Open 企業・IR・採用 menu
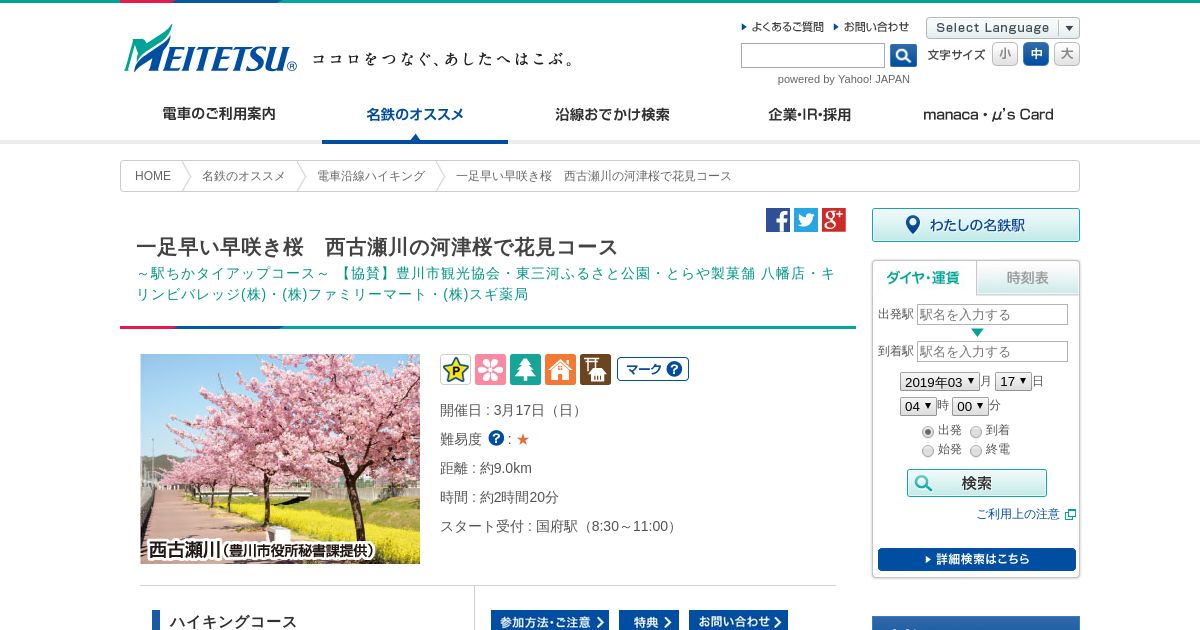This screenshot has height=630, width=1200. point(810,114)
